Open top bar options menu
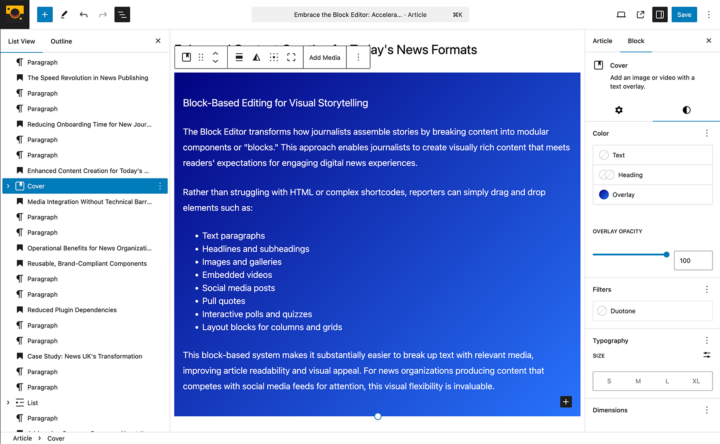 pyautogui.click(x=709, y=15)
